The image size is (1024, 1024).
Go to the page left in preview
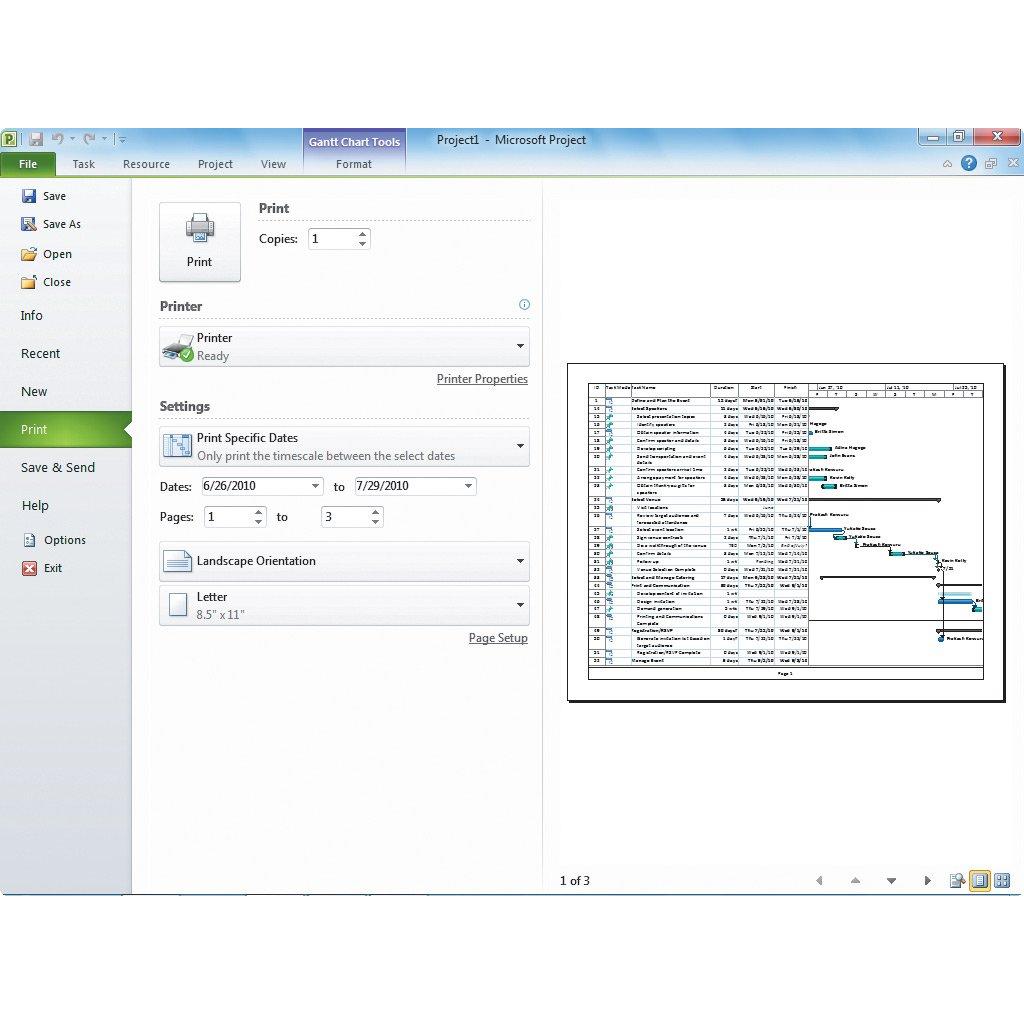[819, 881]
